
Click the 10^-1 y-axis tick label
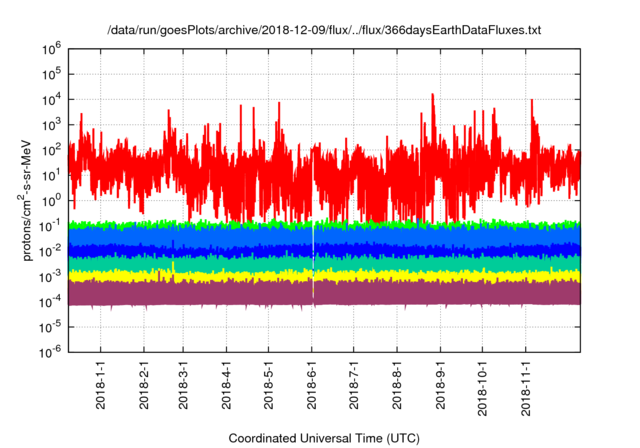pos(50,226)
